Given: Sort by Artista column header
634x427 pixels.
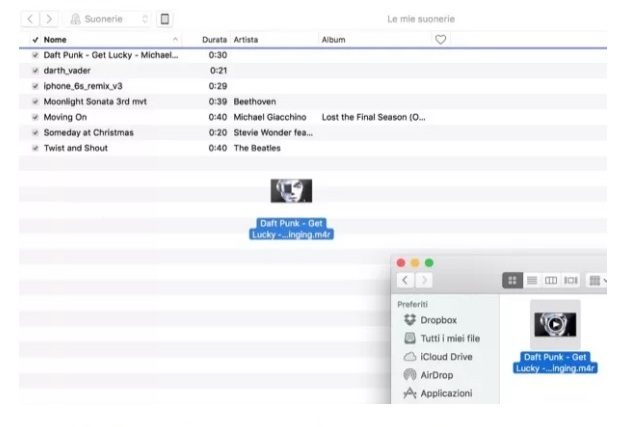Looking at the screenshot, I should pyautogui.click(x=245, y=40).
